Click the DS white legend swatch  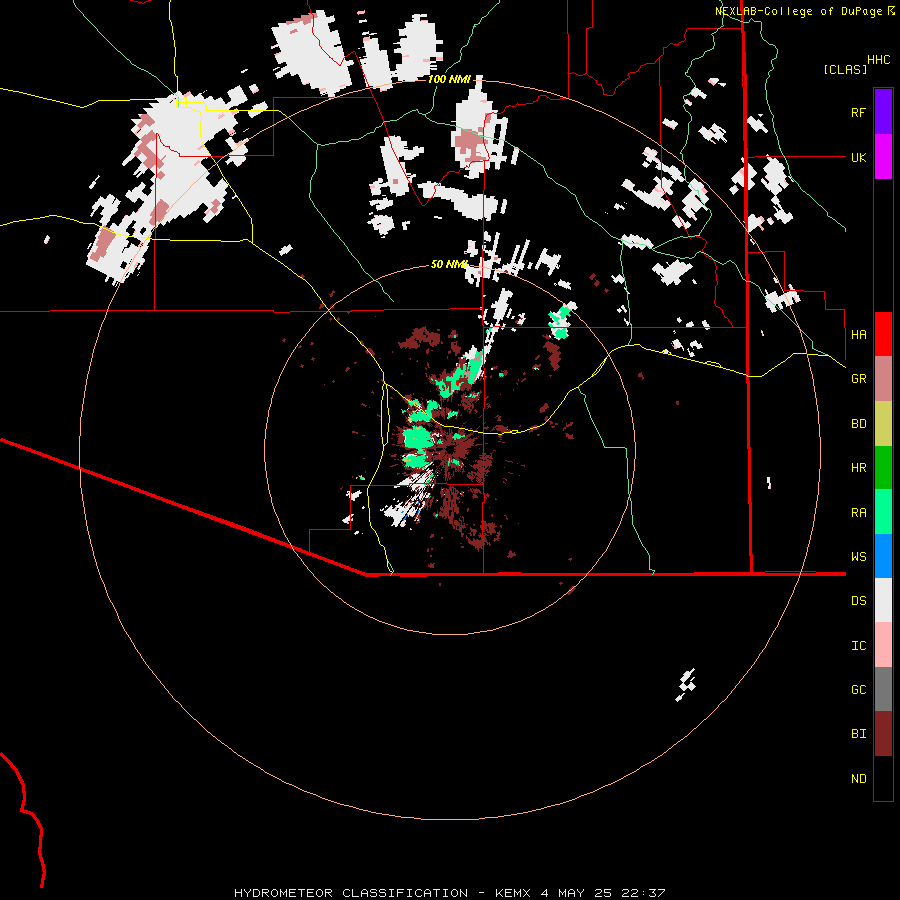pos(883,600)
